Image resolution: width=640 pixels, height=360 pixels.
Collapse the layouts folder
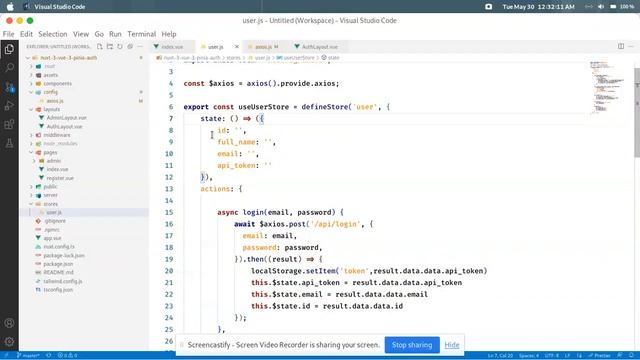coord(31,109)
